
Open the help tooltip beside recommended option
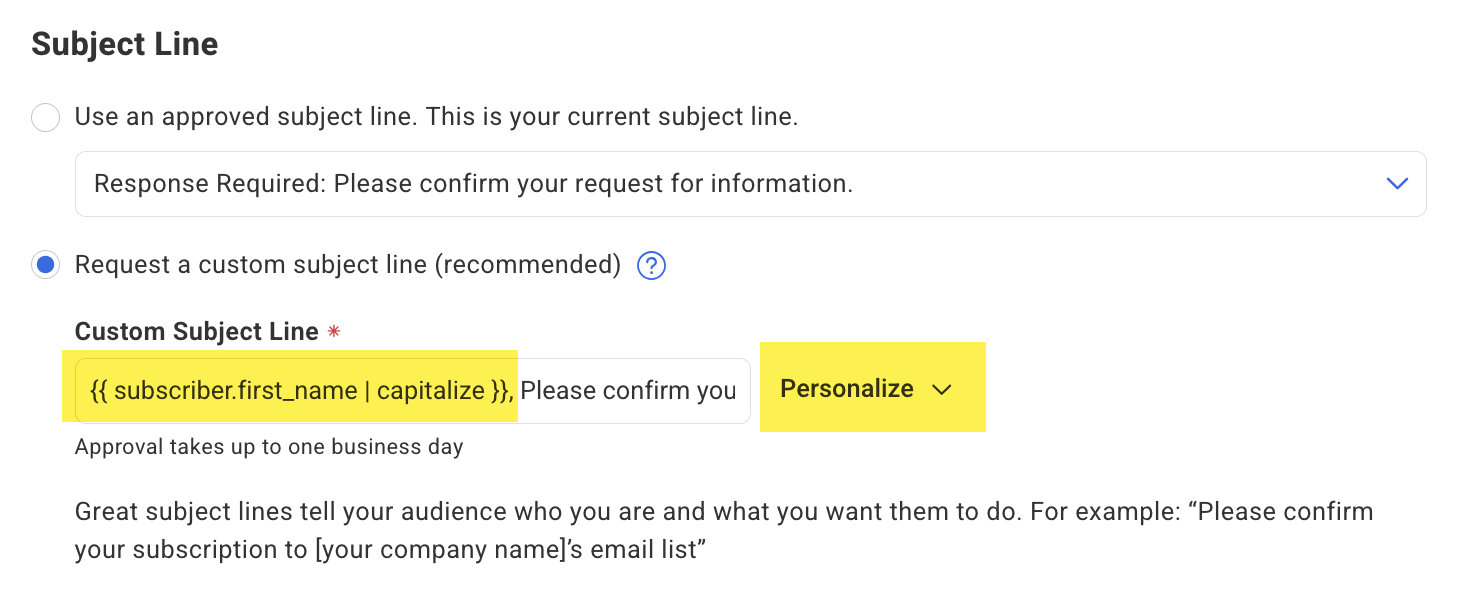point(650,265)
